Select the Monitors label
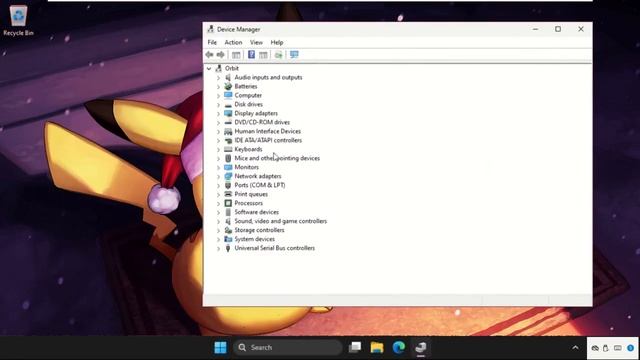The width and height of the screenshot is (640, 360). [247, 167]
